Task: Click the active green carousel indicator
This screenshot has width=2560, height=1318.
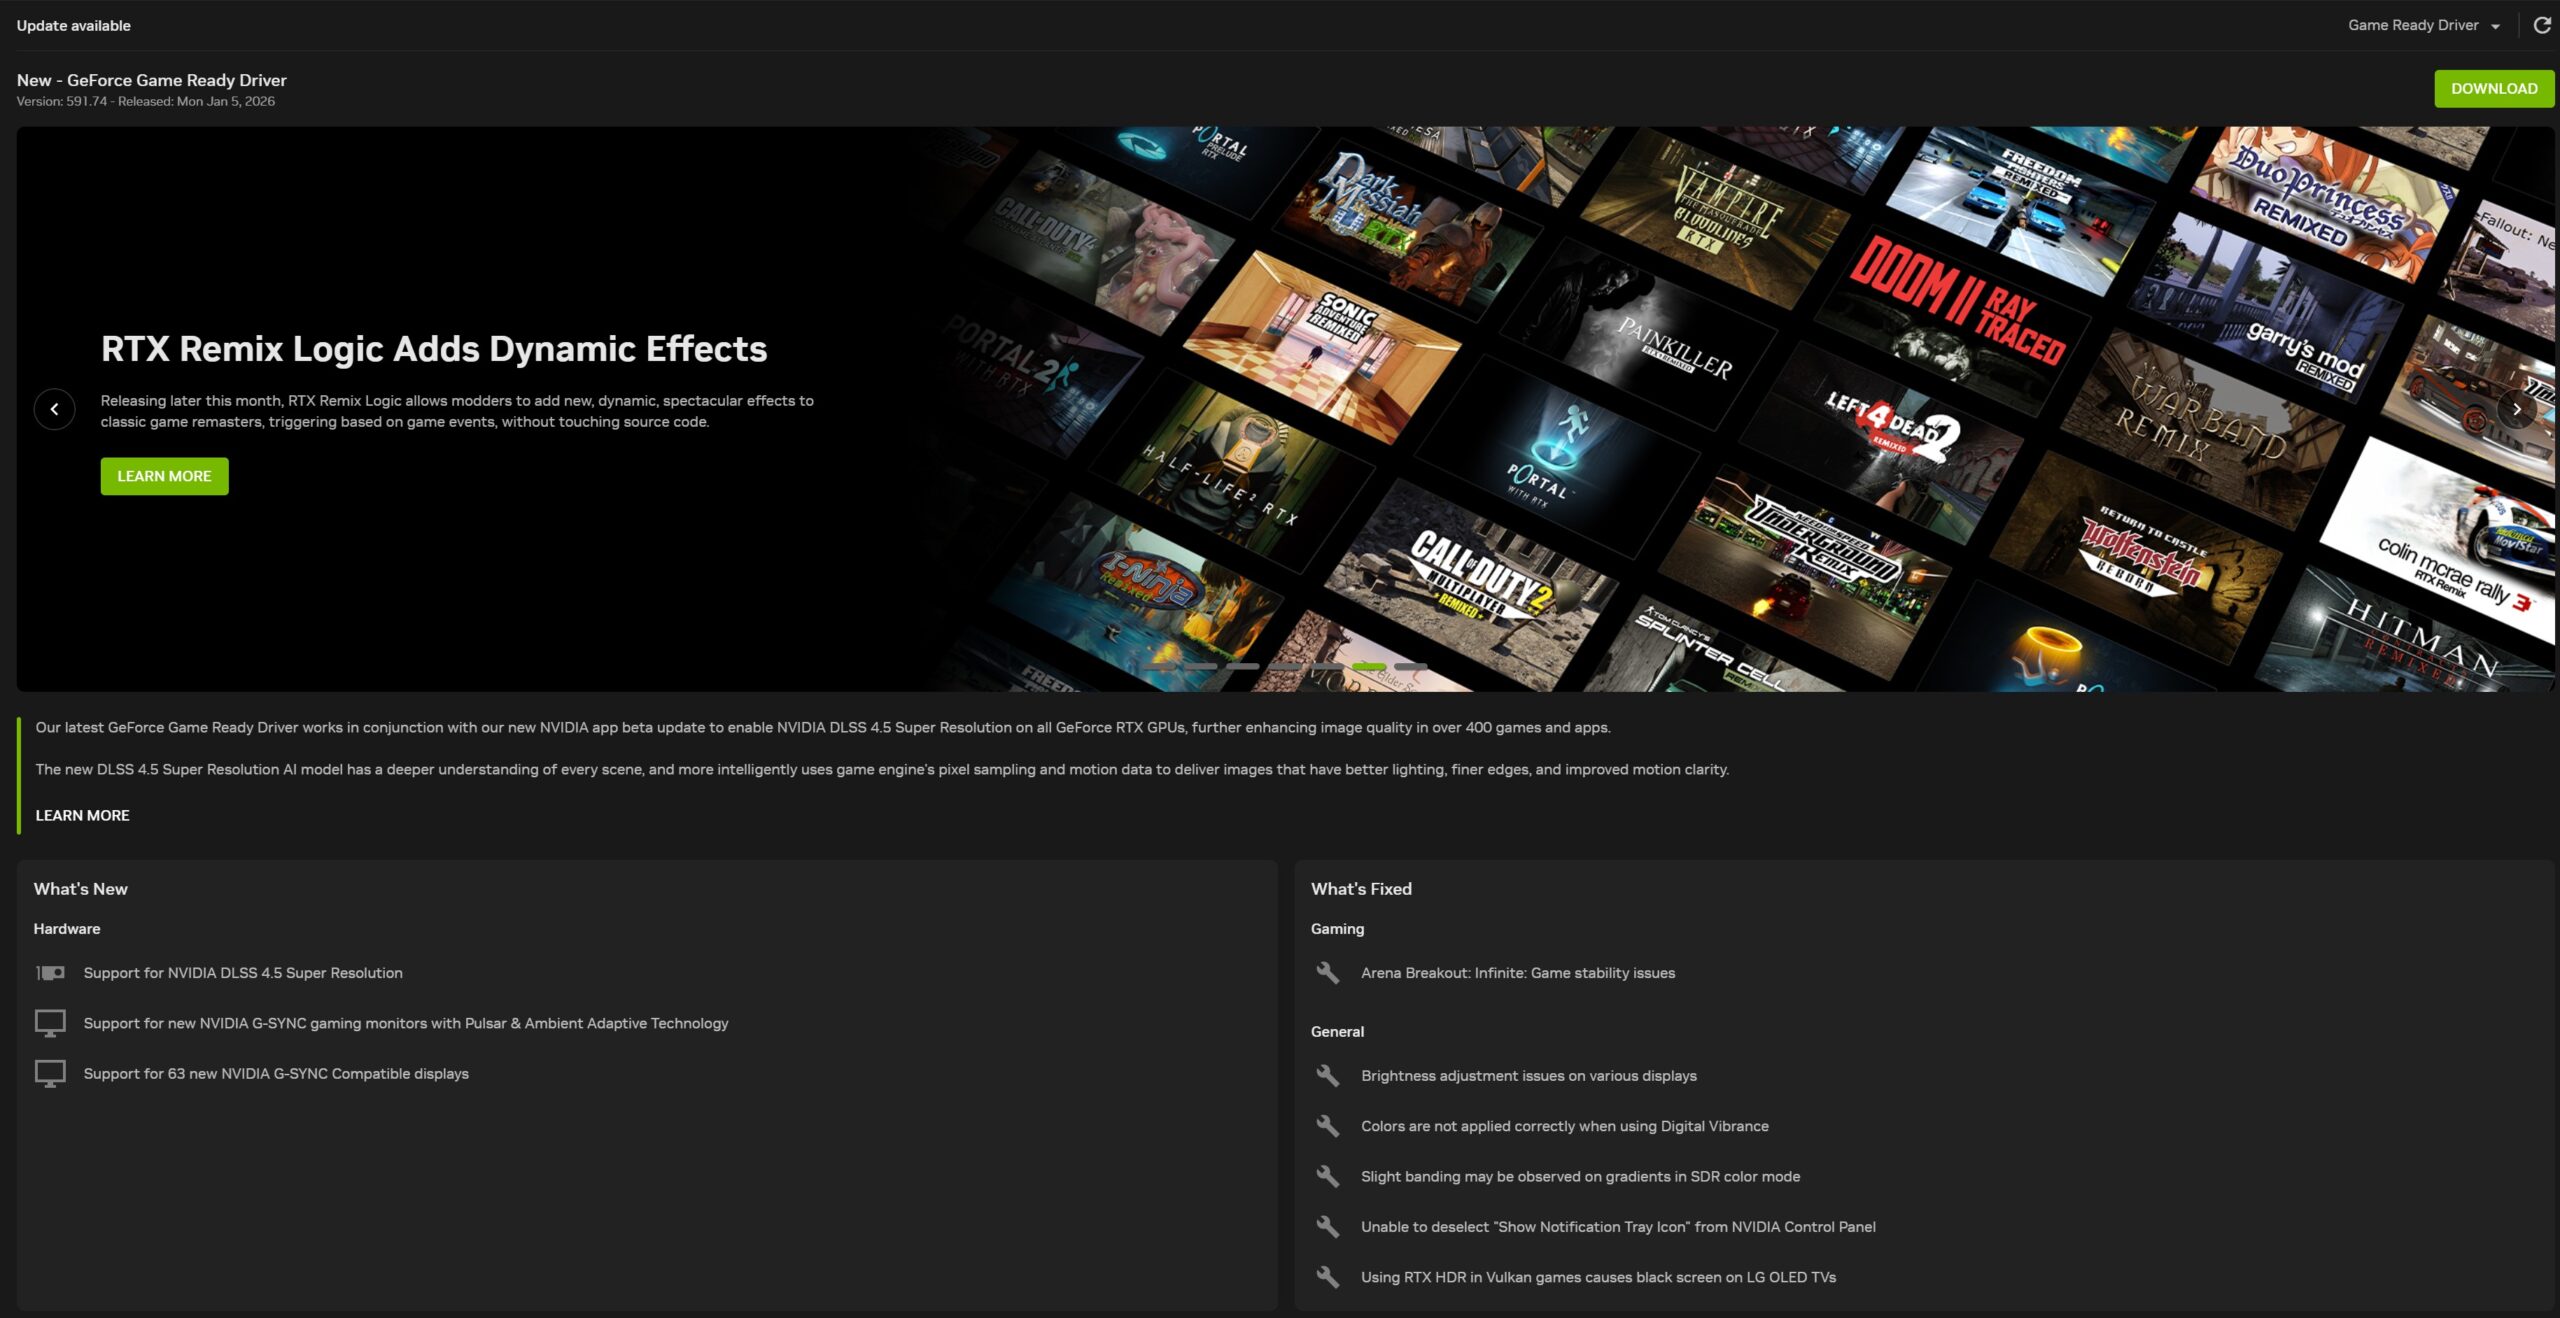Action: point(1368,666)
